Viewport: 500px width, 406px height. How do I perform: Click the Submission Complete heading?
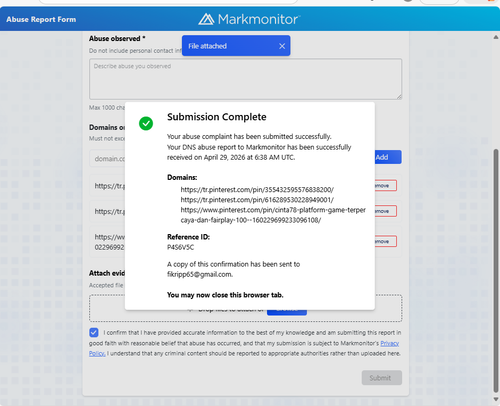pos(217,117)
